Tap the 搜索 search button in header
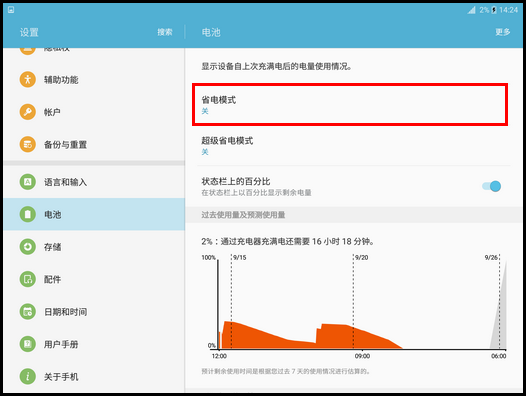The width and height of the screenshot is (526, 396). tap(165, 32)
